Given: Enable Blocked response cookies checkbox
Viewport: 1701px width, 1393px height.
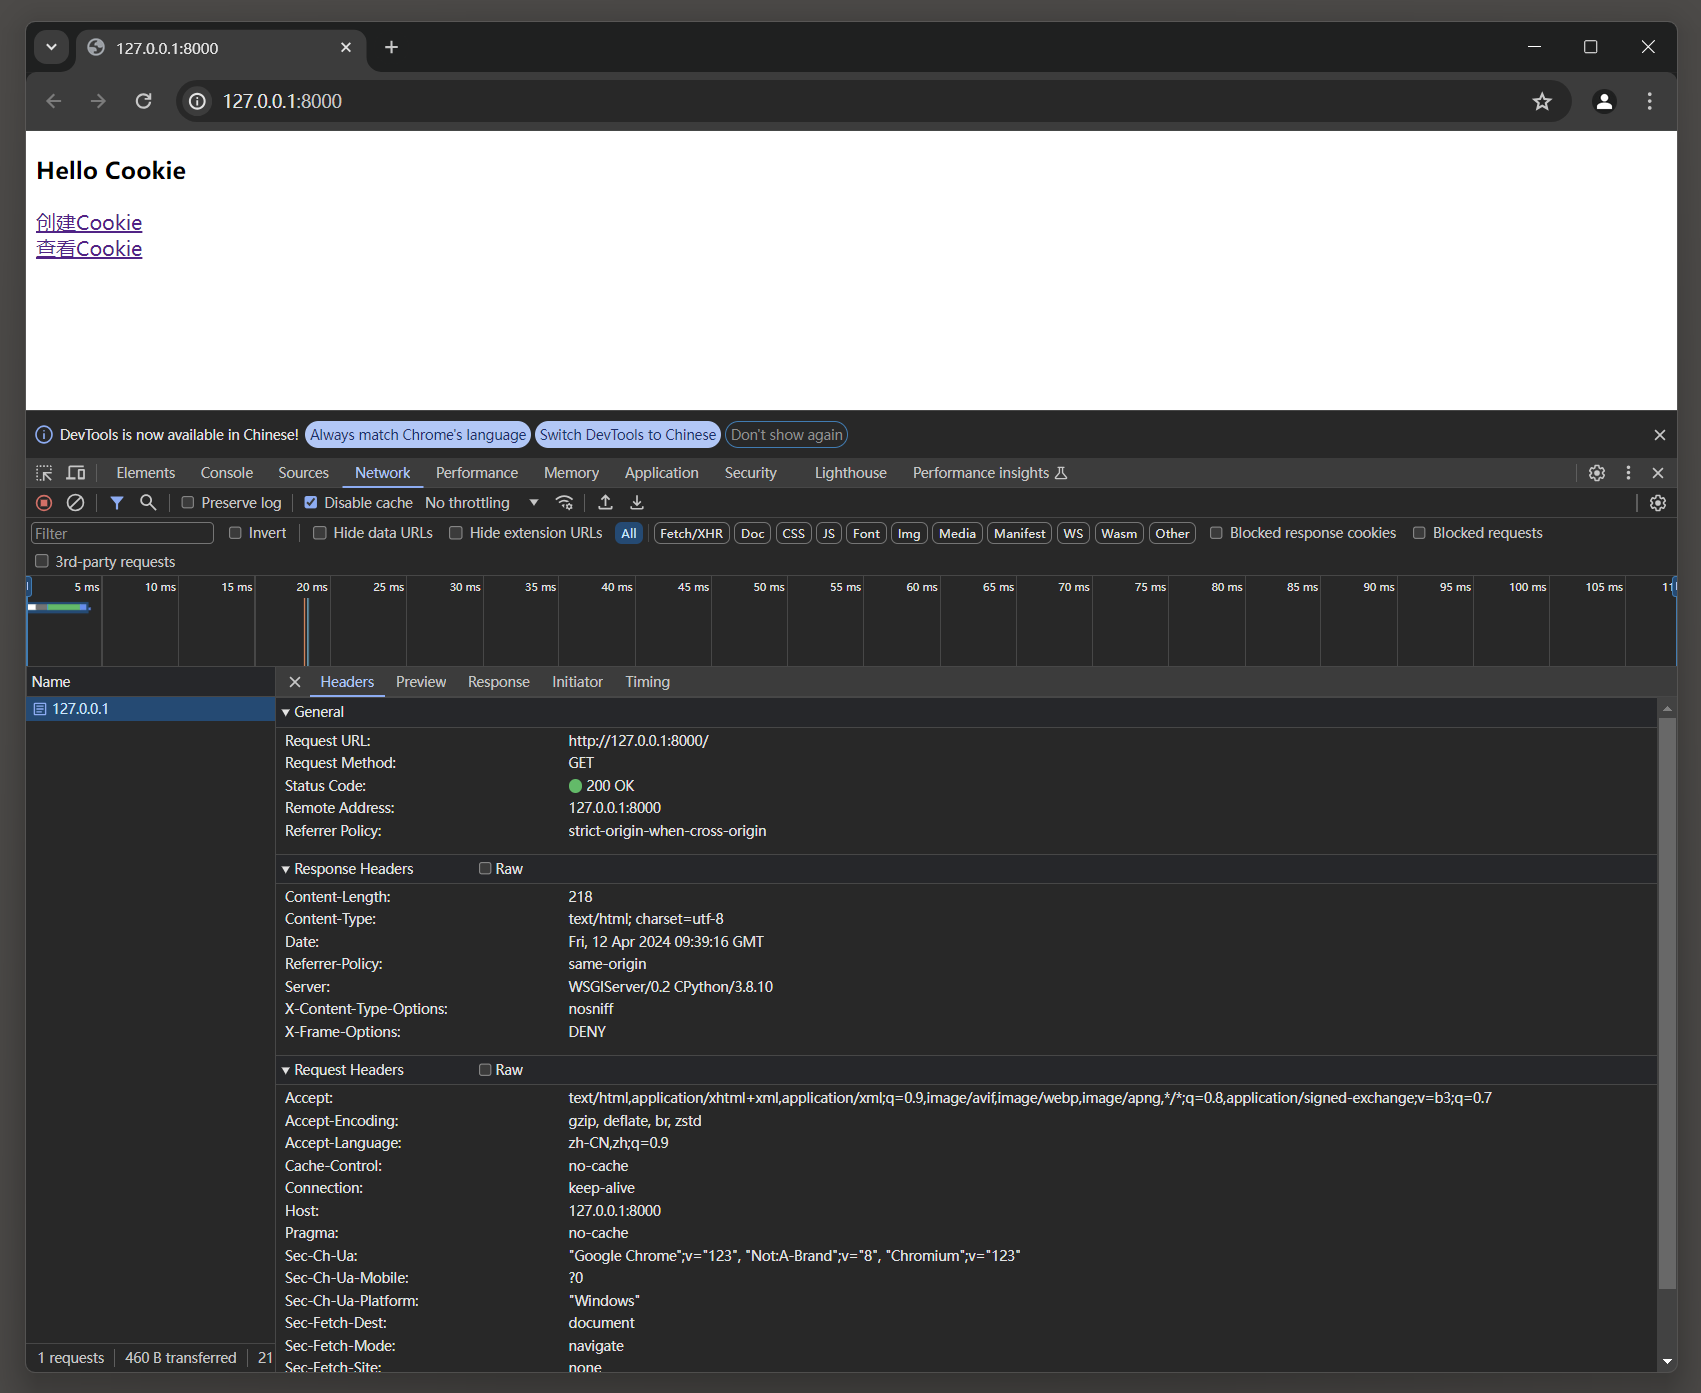Looking at the screenshot, I should [1216, 533].
